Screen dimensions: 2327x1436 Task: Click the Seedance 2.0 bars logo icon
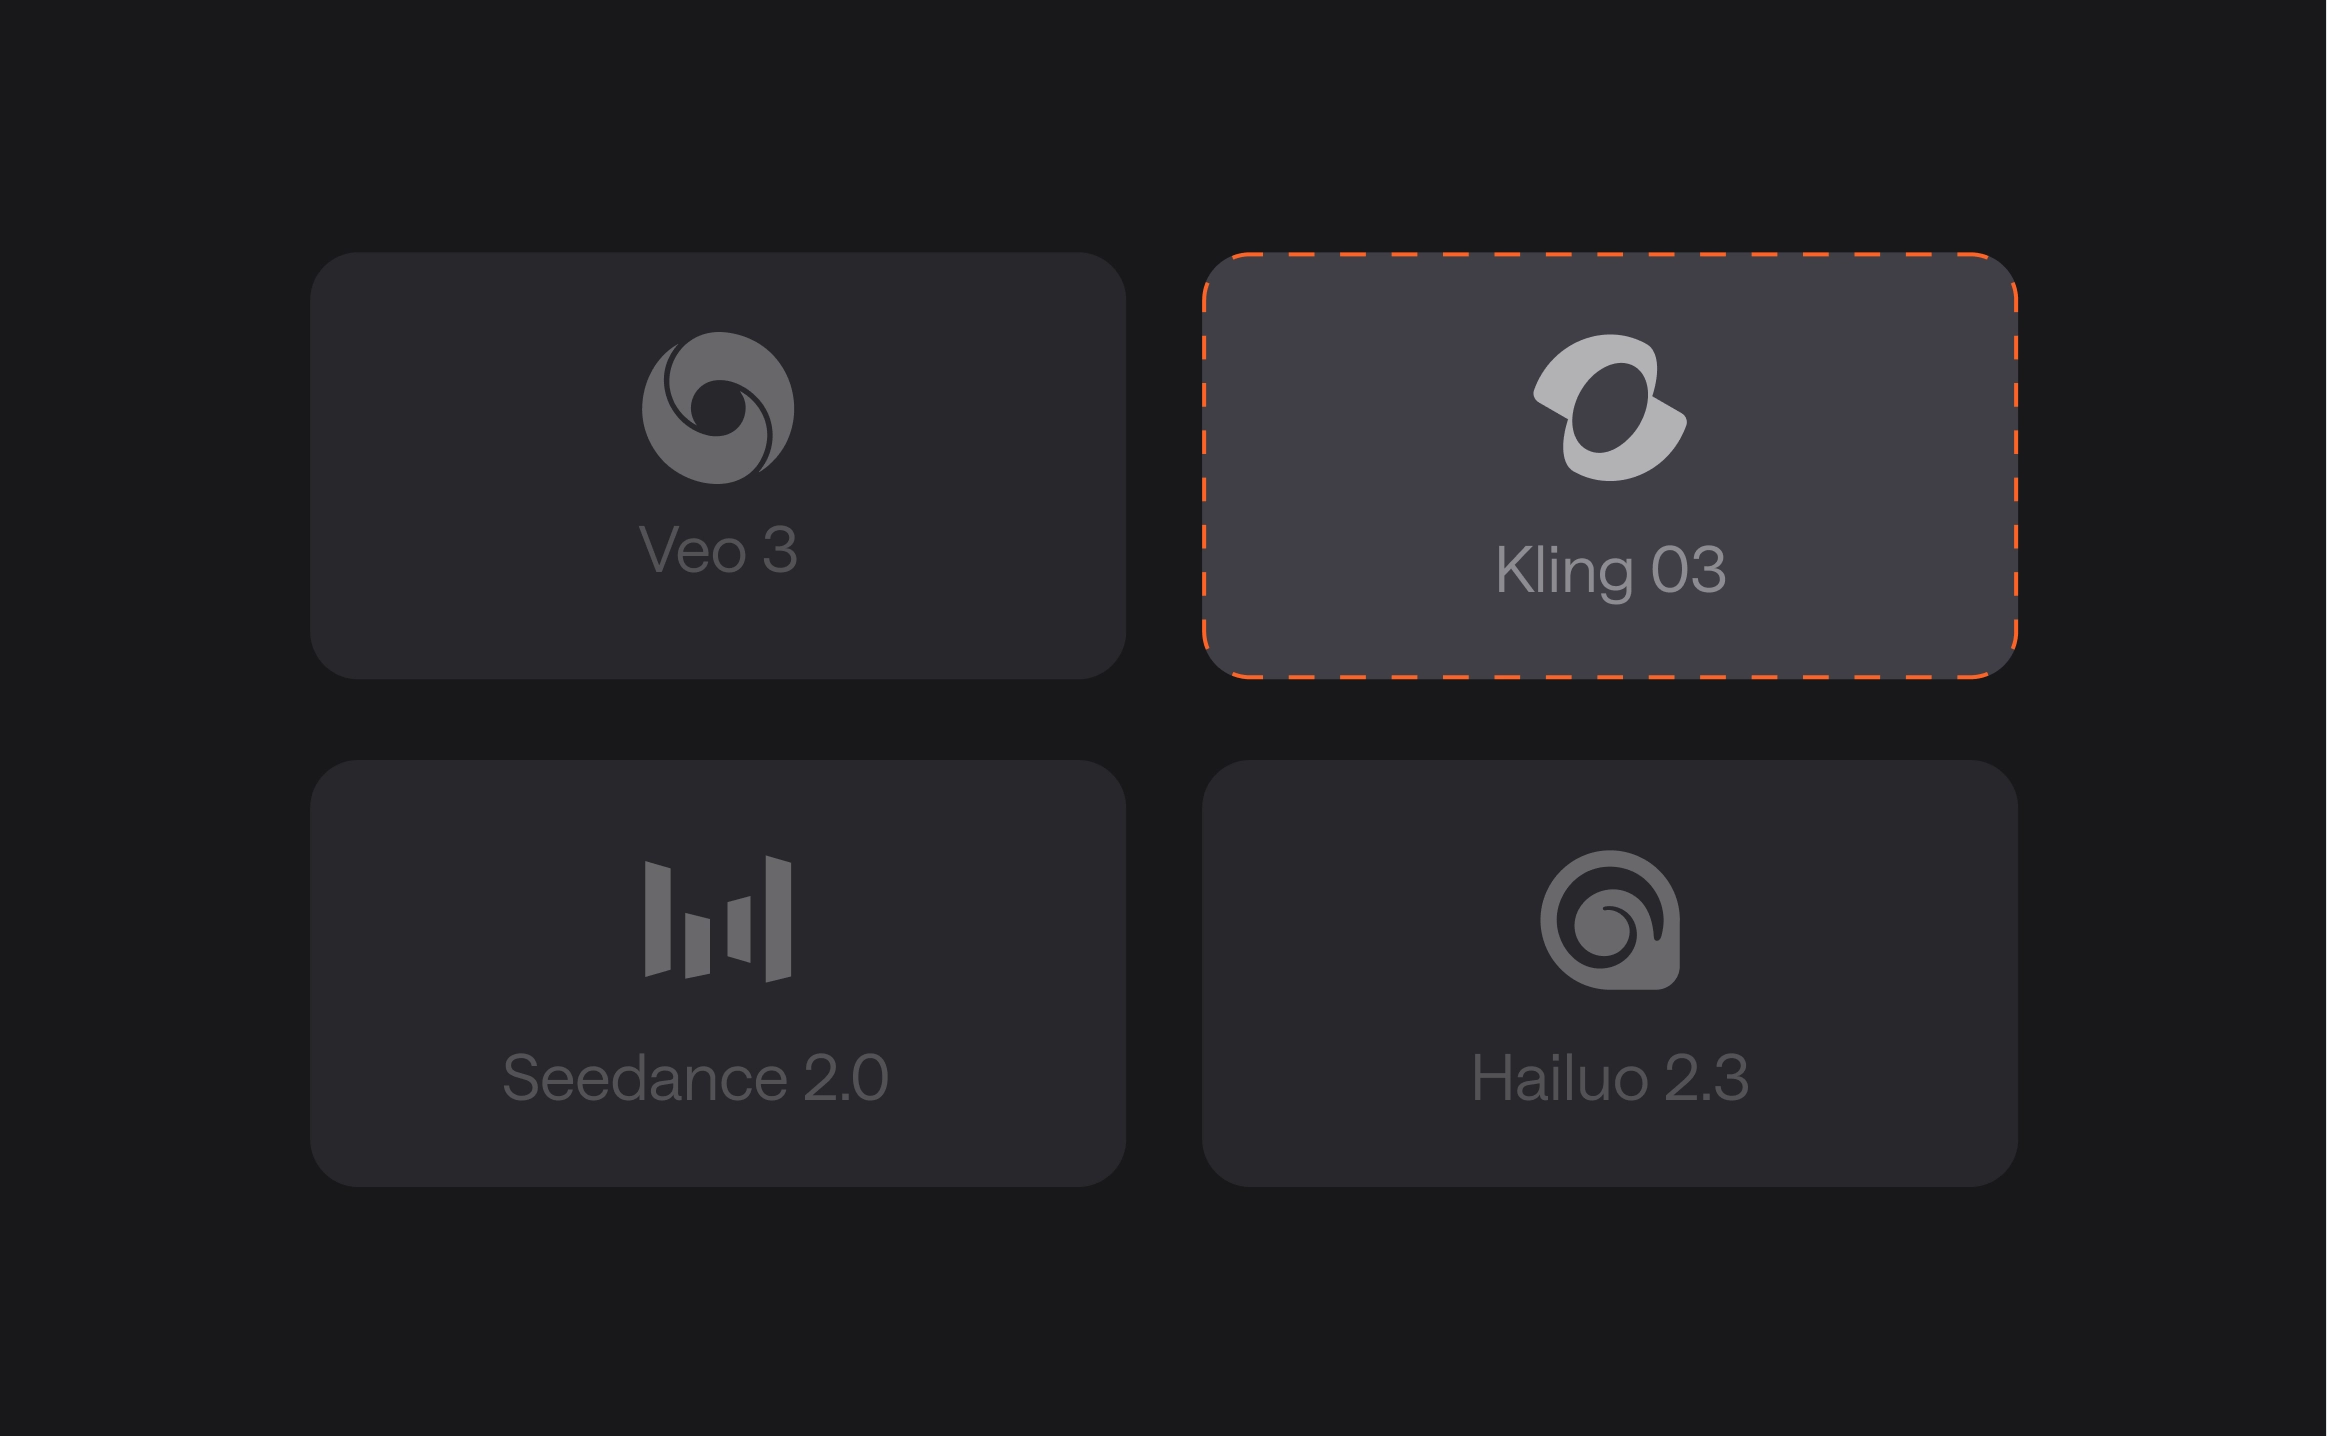click(x=718, y=919)
